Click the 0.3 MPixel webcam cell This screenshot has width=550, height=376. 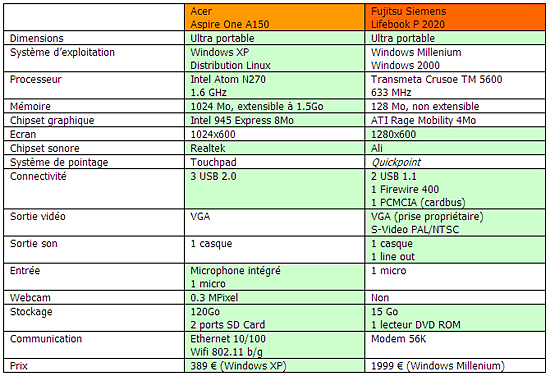click(x=274, y=297)
